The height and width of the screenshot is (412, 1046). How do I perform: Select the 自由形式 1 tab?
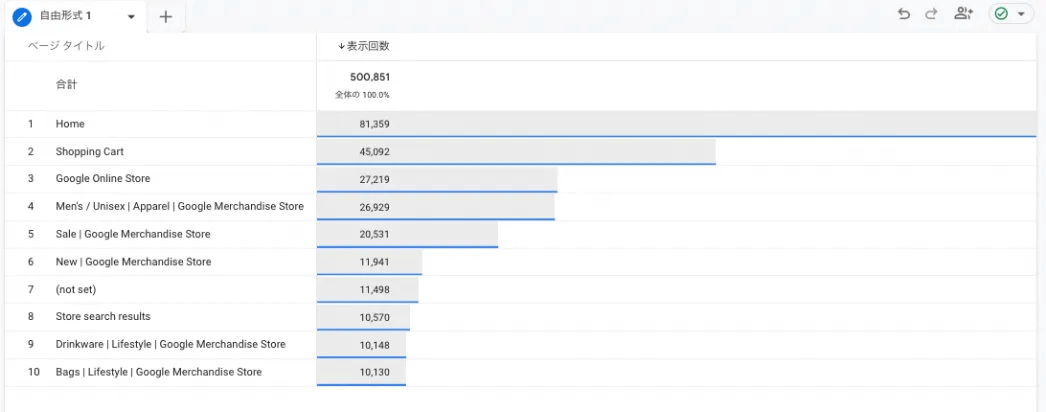pyautogui.click(x=66, y=16)
